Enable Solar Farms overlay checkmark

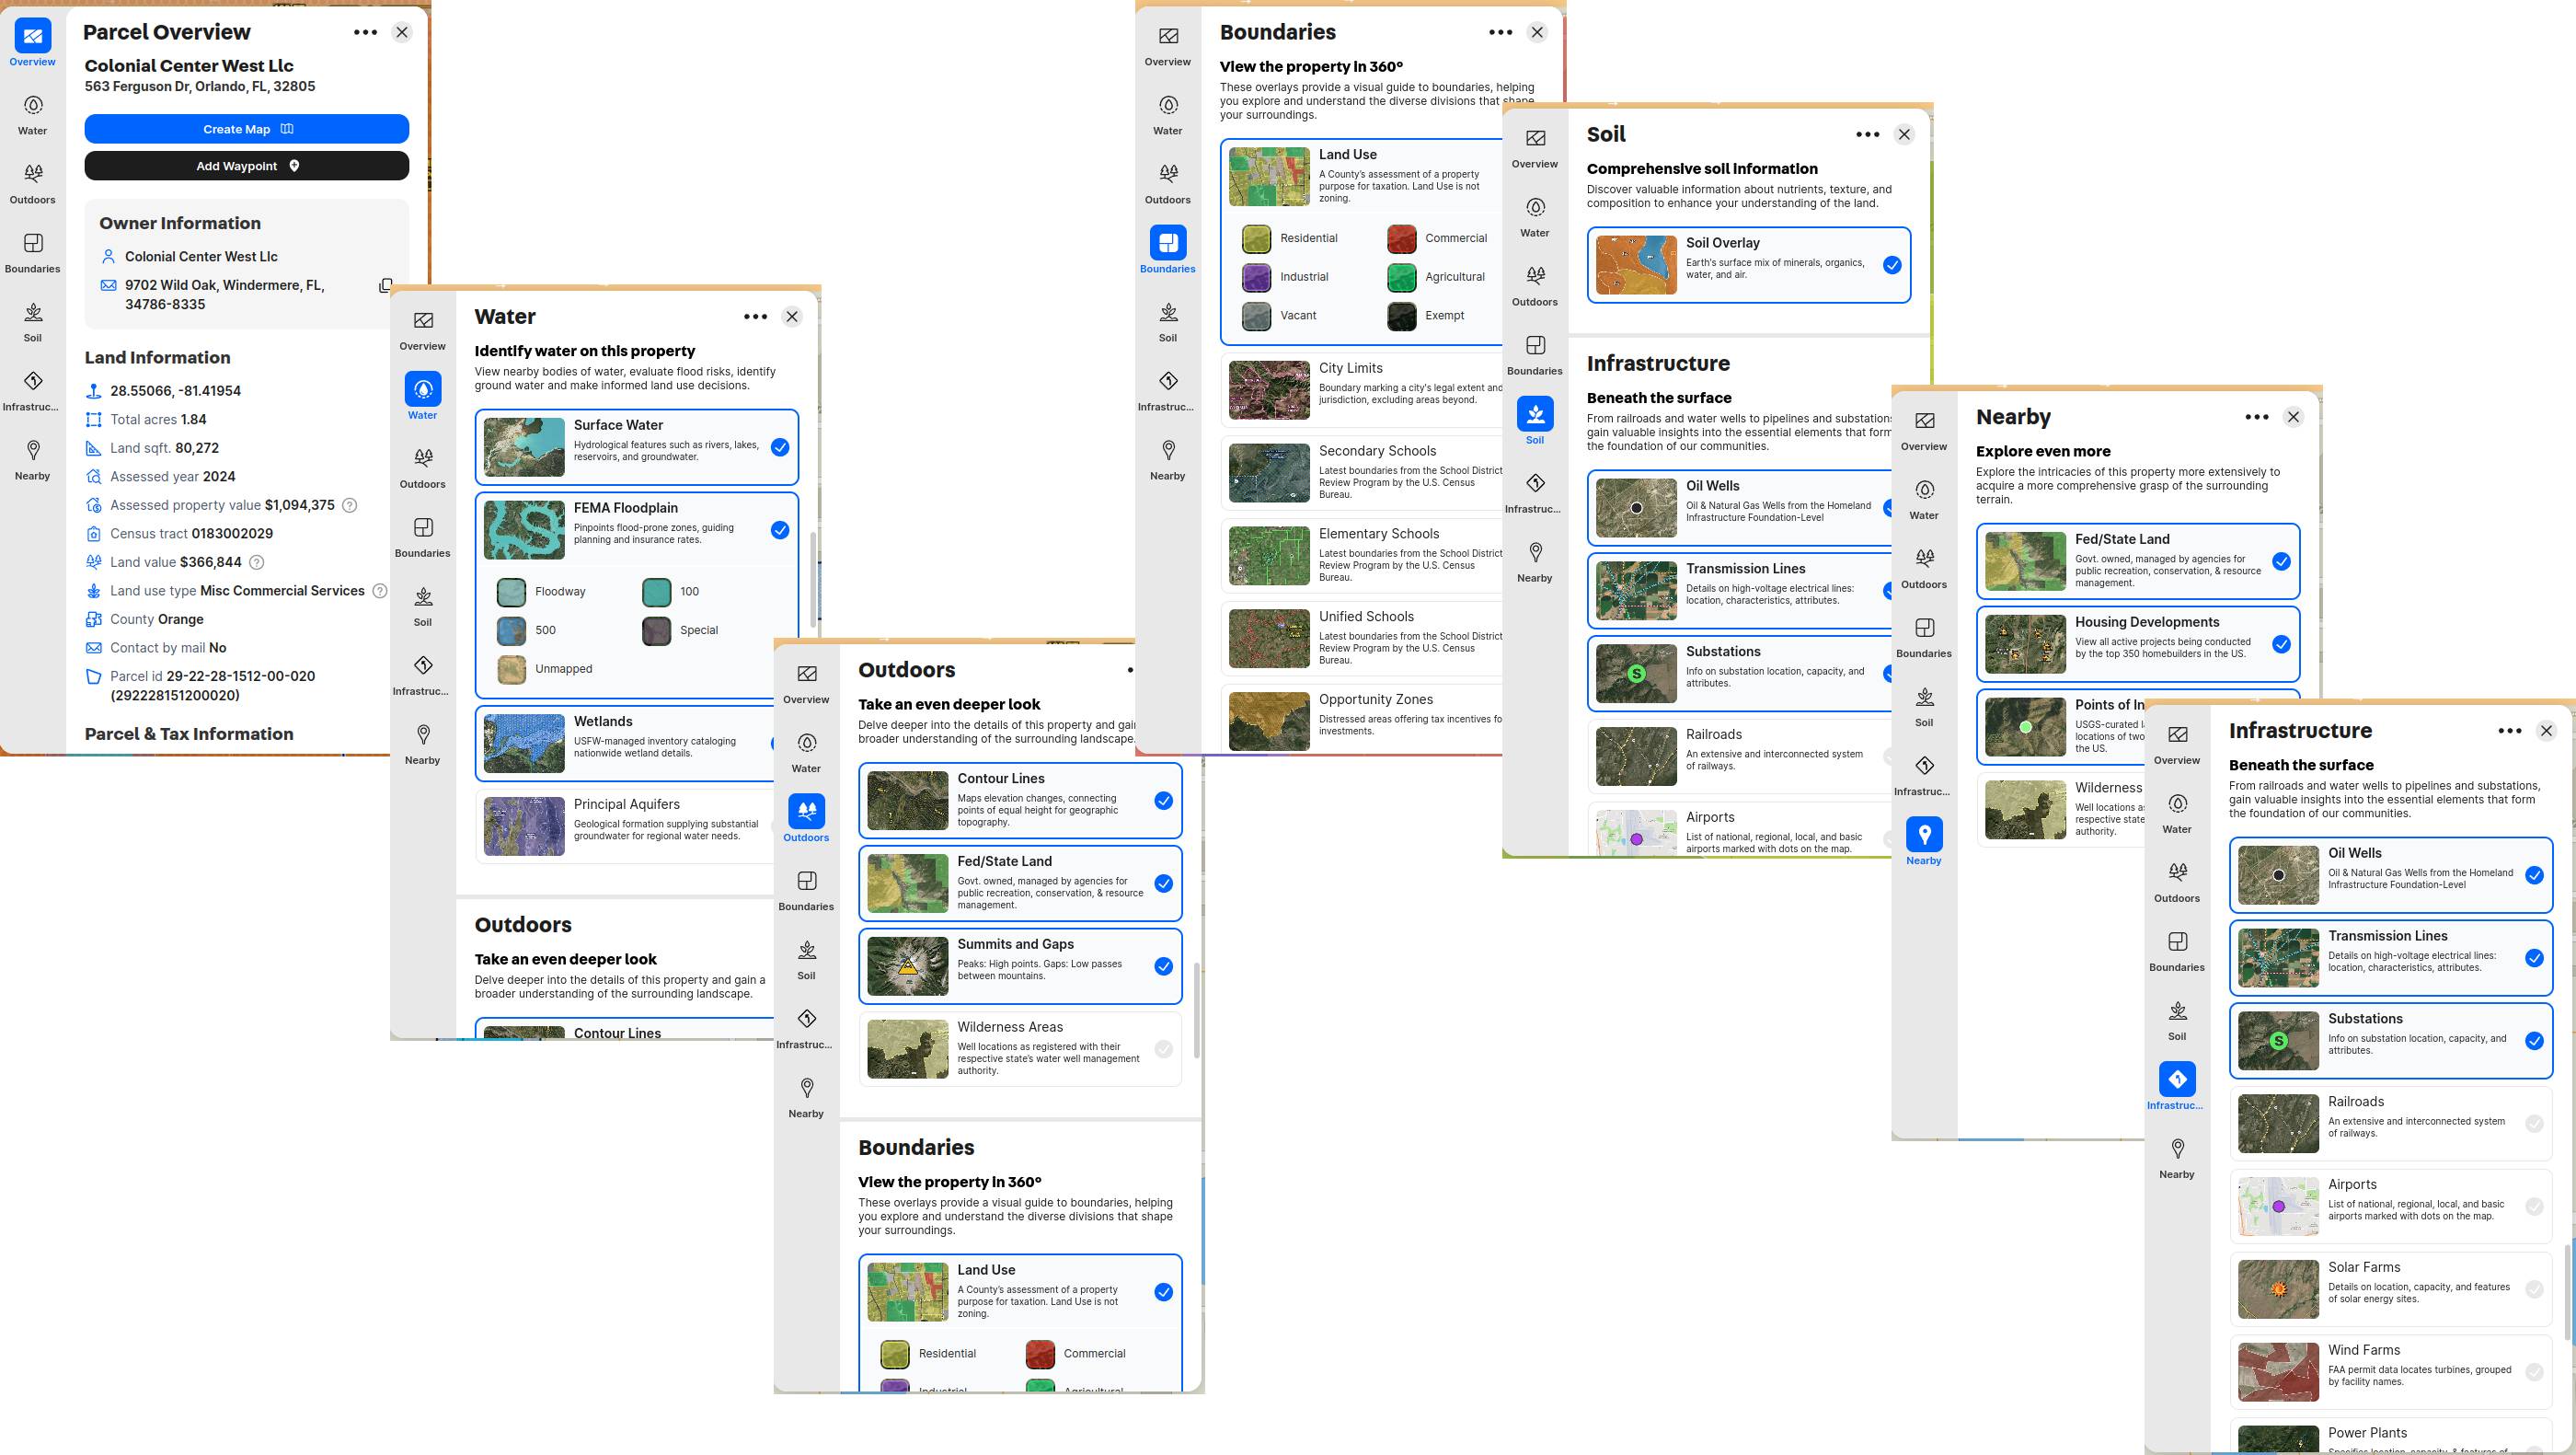click(x=2534, y=1289)
